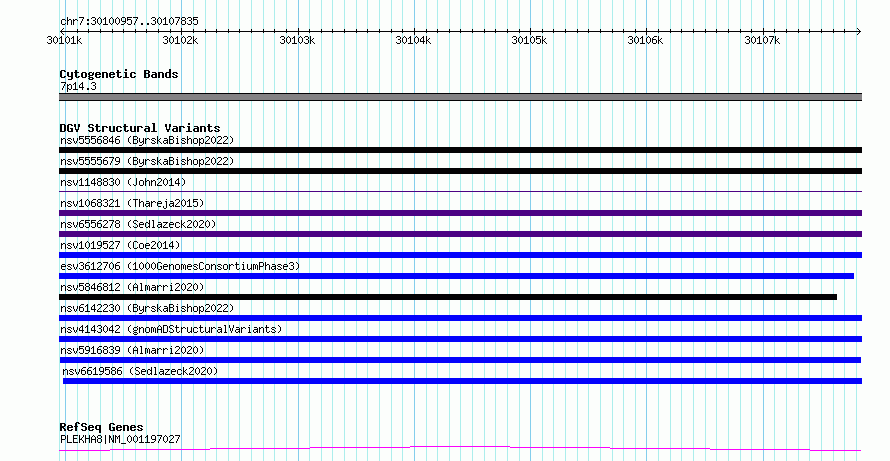Open variant nsv6556278 (Sedlazeck2020) label
This screenshot has width=890, height=461.
[x=138, y=224]
